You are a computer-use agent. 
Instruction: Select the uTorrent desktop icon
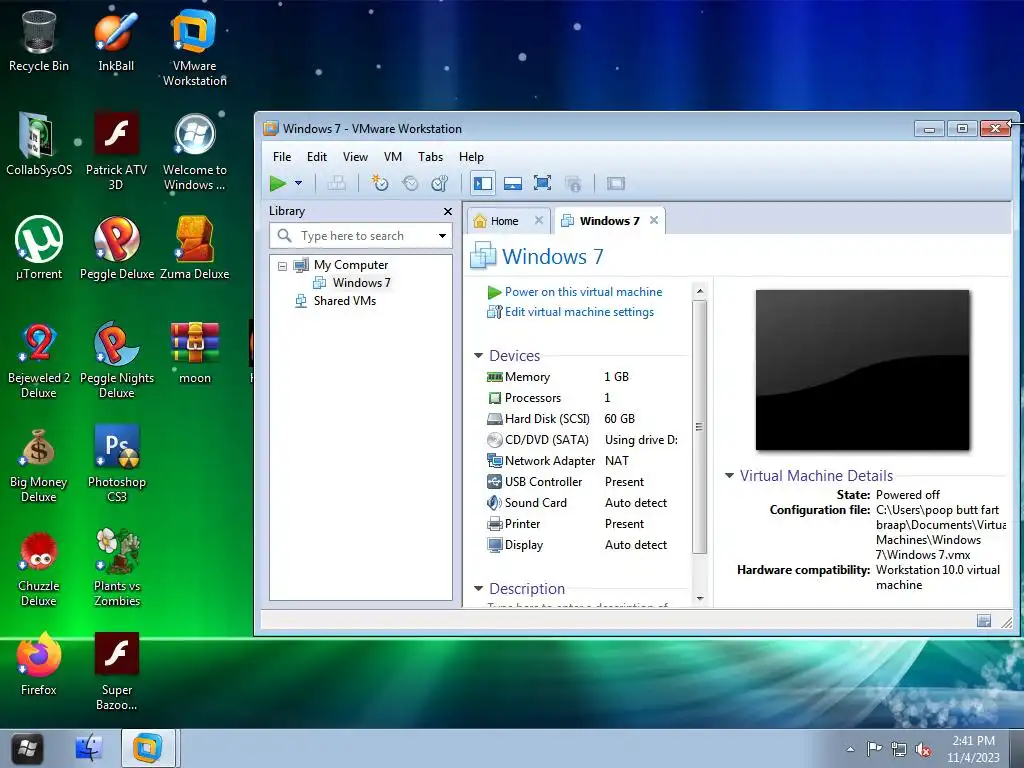coord(39,248)
